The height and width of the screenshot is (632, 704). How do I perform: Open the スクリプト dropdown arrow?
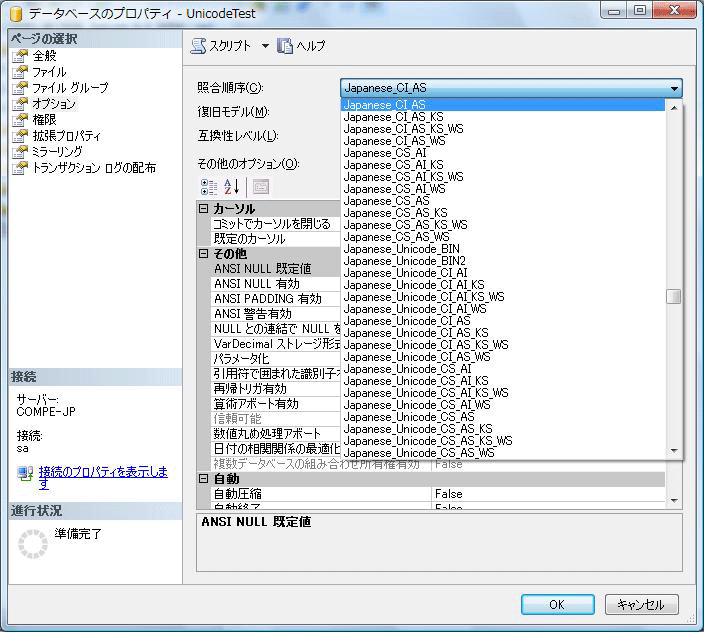coord(265,46)
